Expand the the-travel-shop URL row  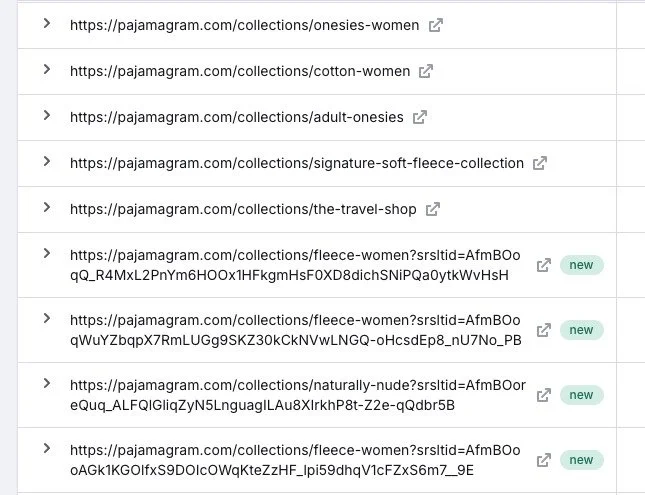[x=47, y=208]
